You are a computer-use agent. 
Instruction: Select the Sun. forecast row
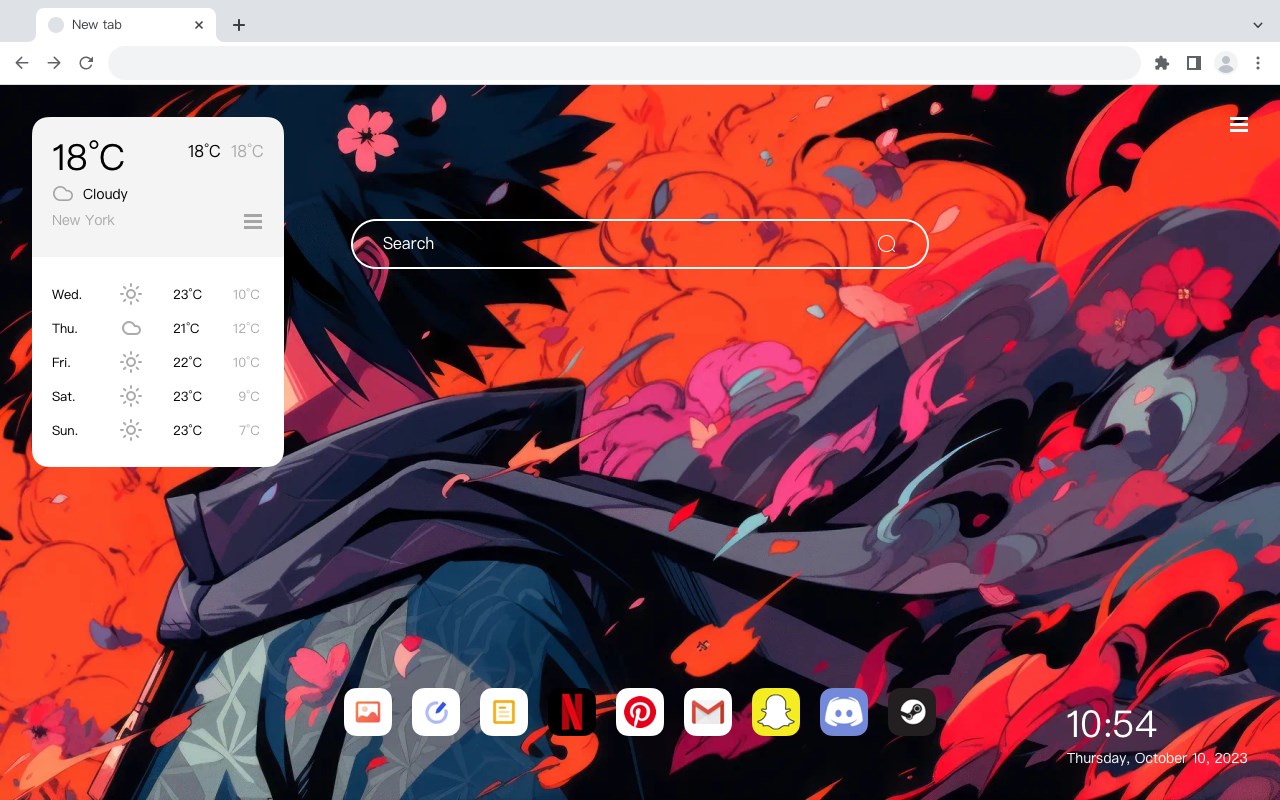click(x=157, y=430)
